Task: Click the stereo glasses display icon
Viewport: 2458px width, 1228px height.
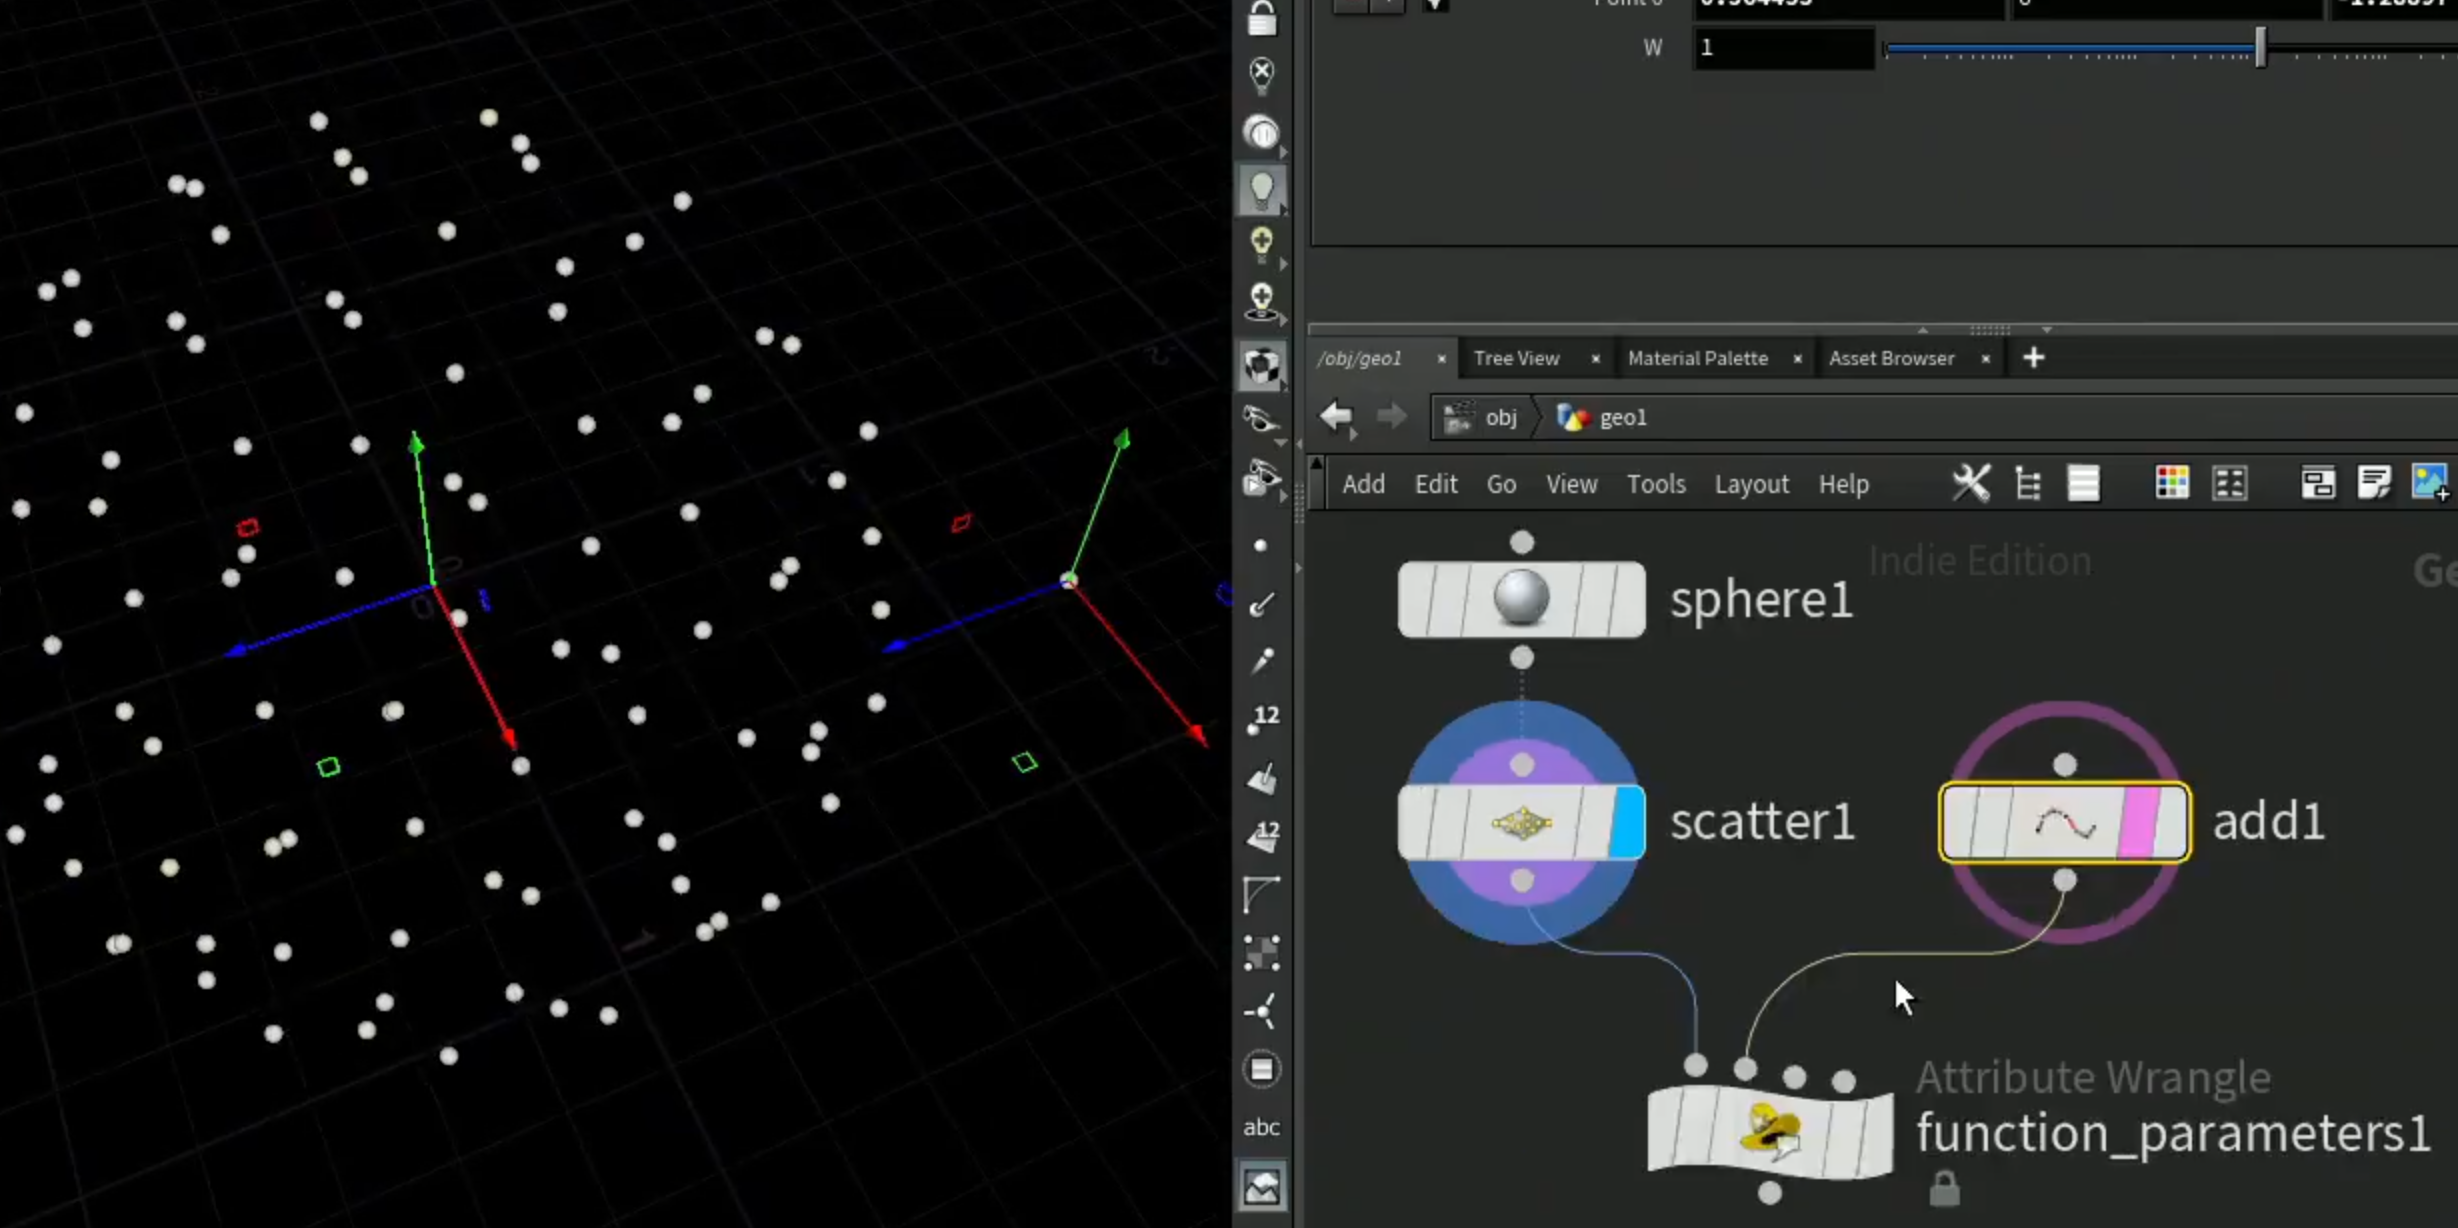Action: [x=1262, y=420]
